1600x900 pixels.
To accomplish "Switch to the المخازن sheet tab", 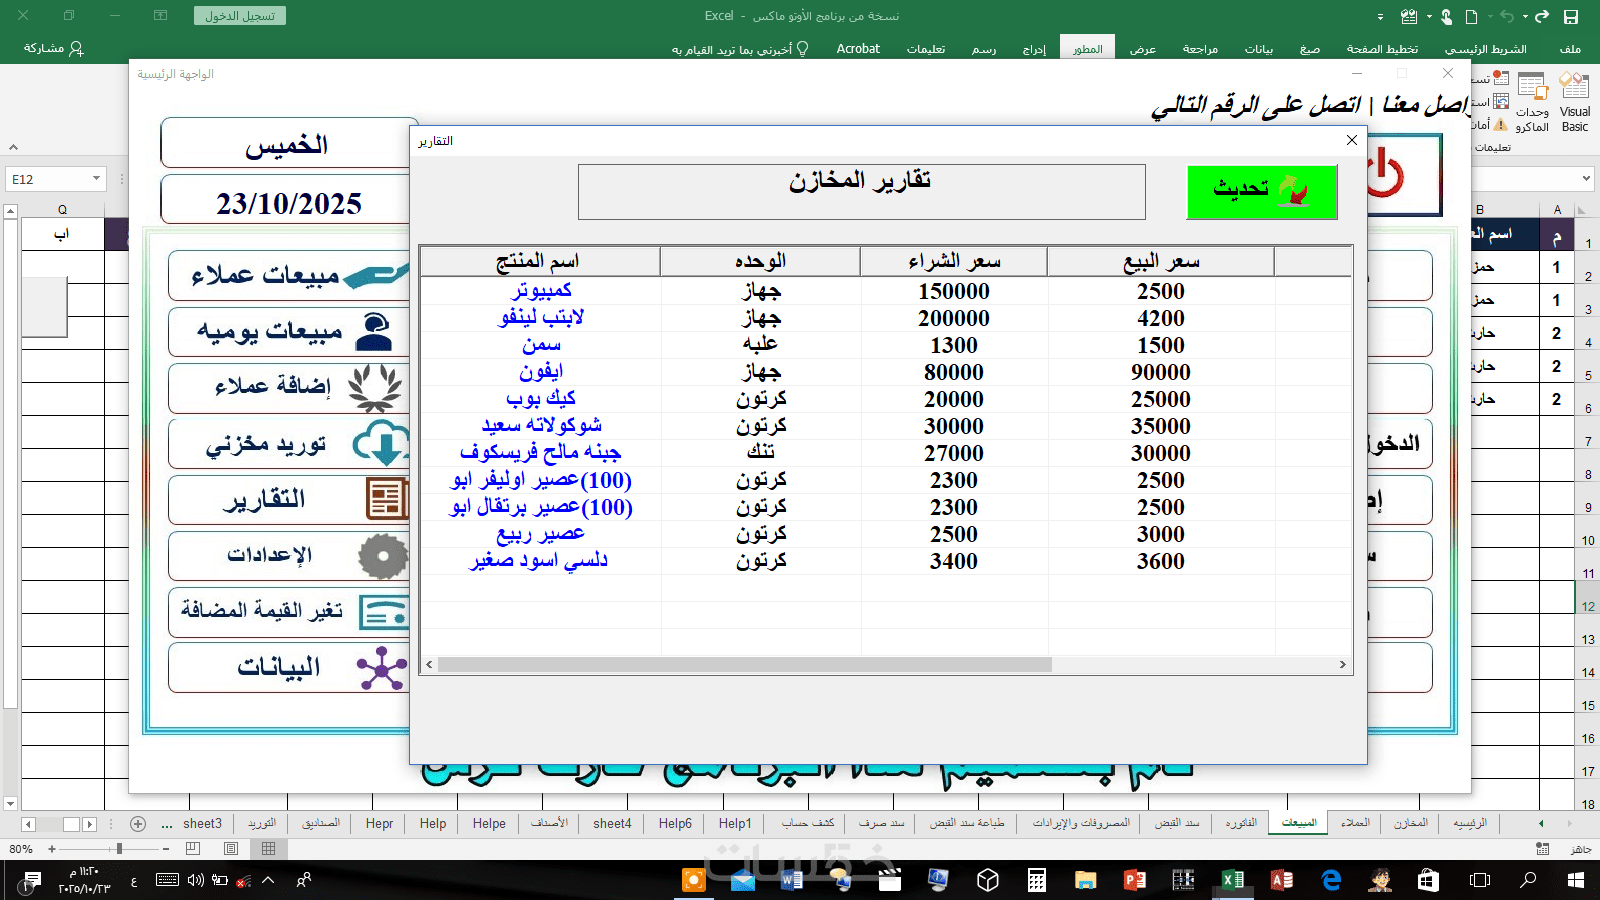I will tap(1411, 823).
